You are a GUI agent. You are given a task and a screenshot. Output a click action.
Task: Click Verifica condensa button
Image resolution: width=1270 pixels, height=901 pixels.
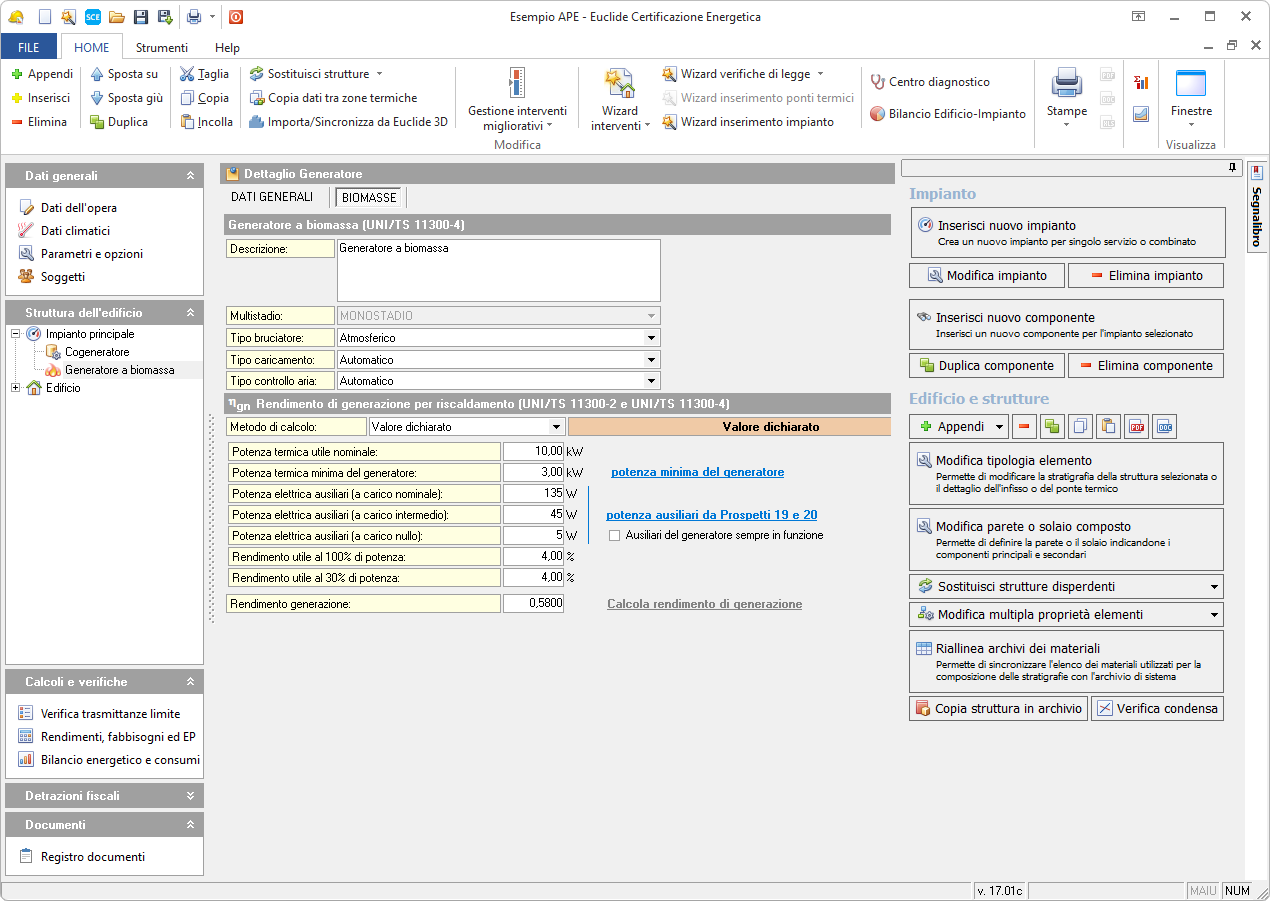tap(1157, 709)
